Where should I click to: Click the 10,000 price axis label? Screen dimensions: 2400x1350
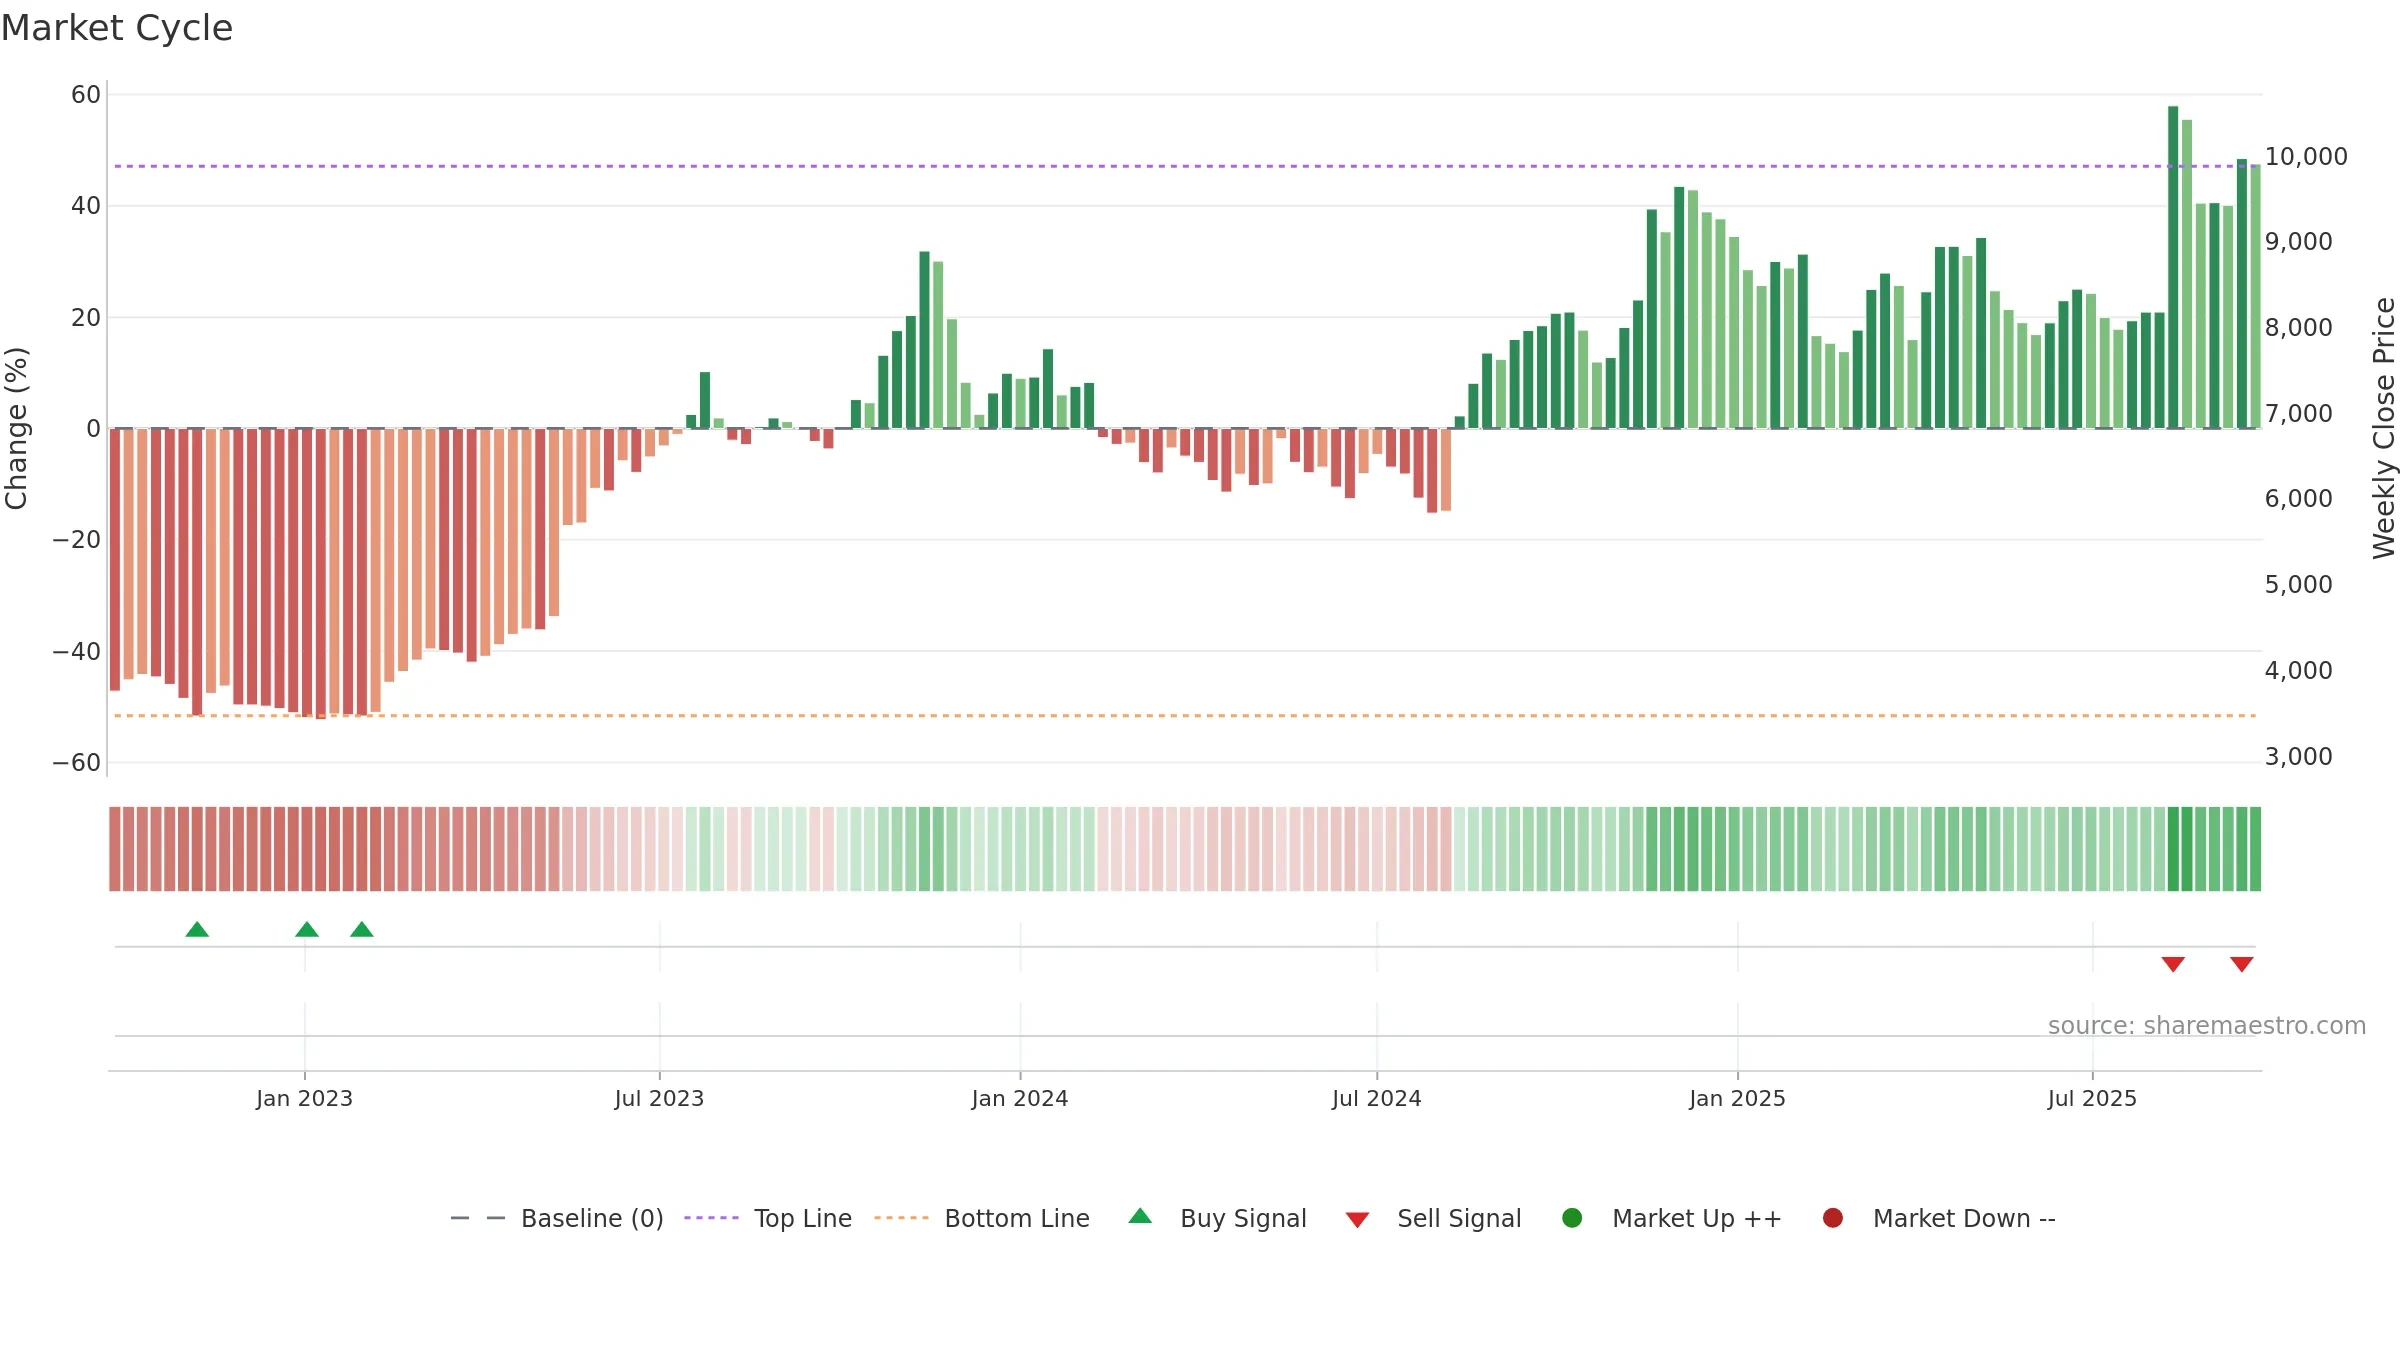click(x=2306, y=157)
